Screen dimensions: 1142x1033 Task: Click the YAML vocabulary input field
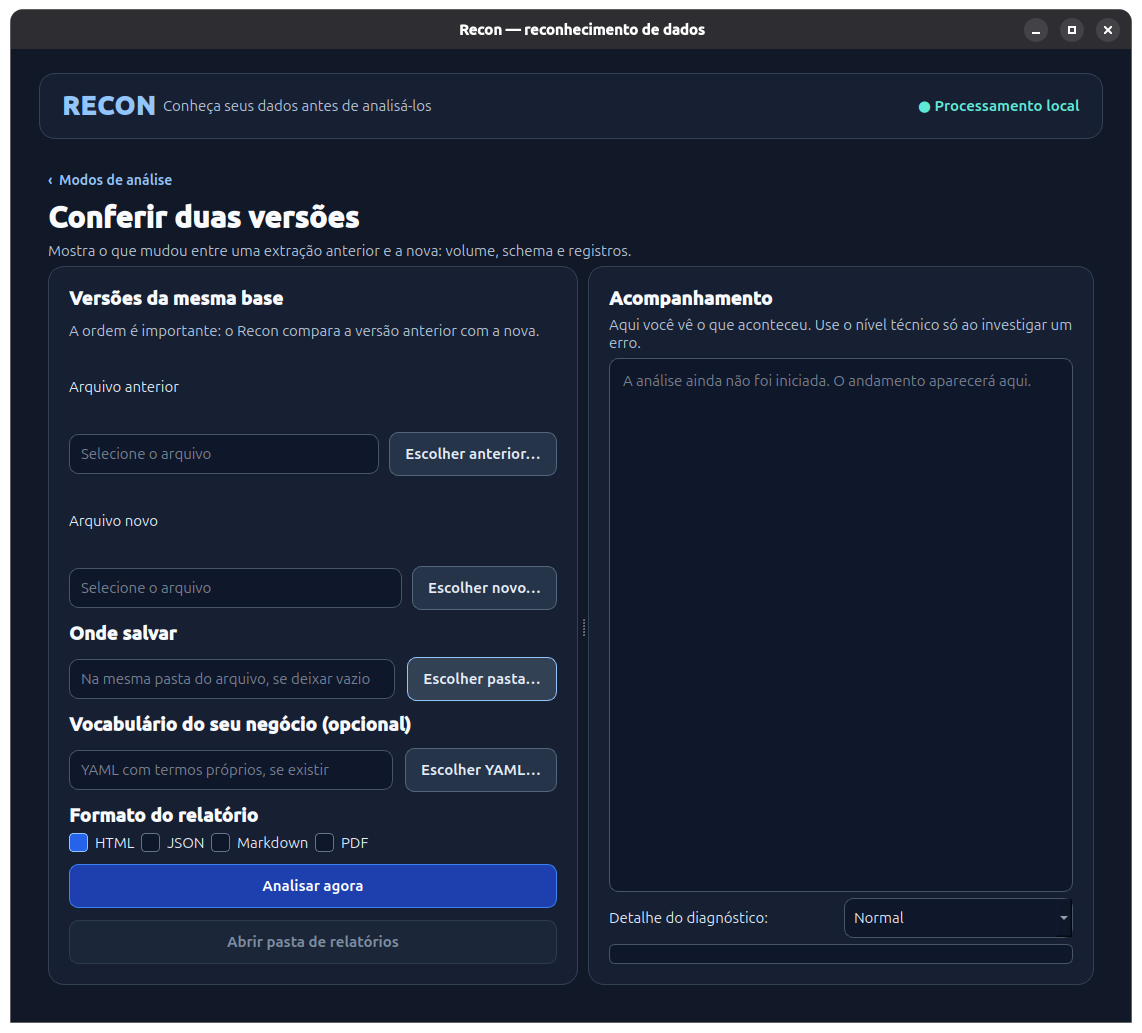tap(231, 770)
